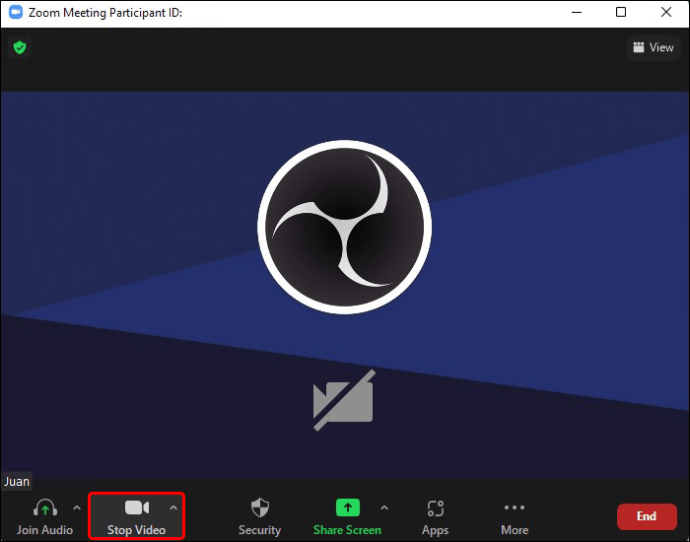Open the More options menu
This screenshot has width=690, height=542.
[514, 517]
